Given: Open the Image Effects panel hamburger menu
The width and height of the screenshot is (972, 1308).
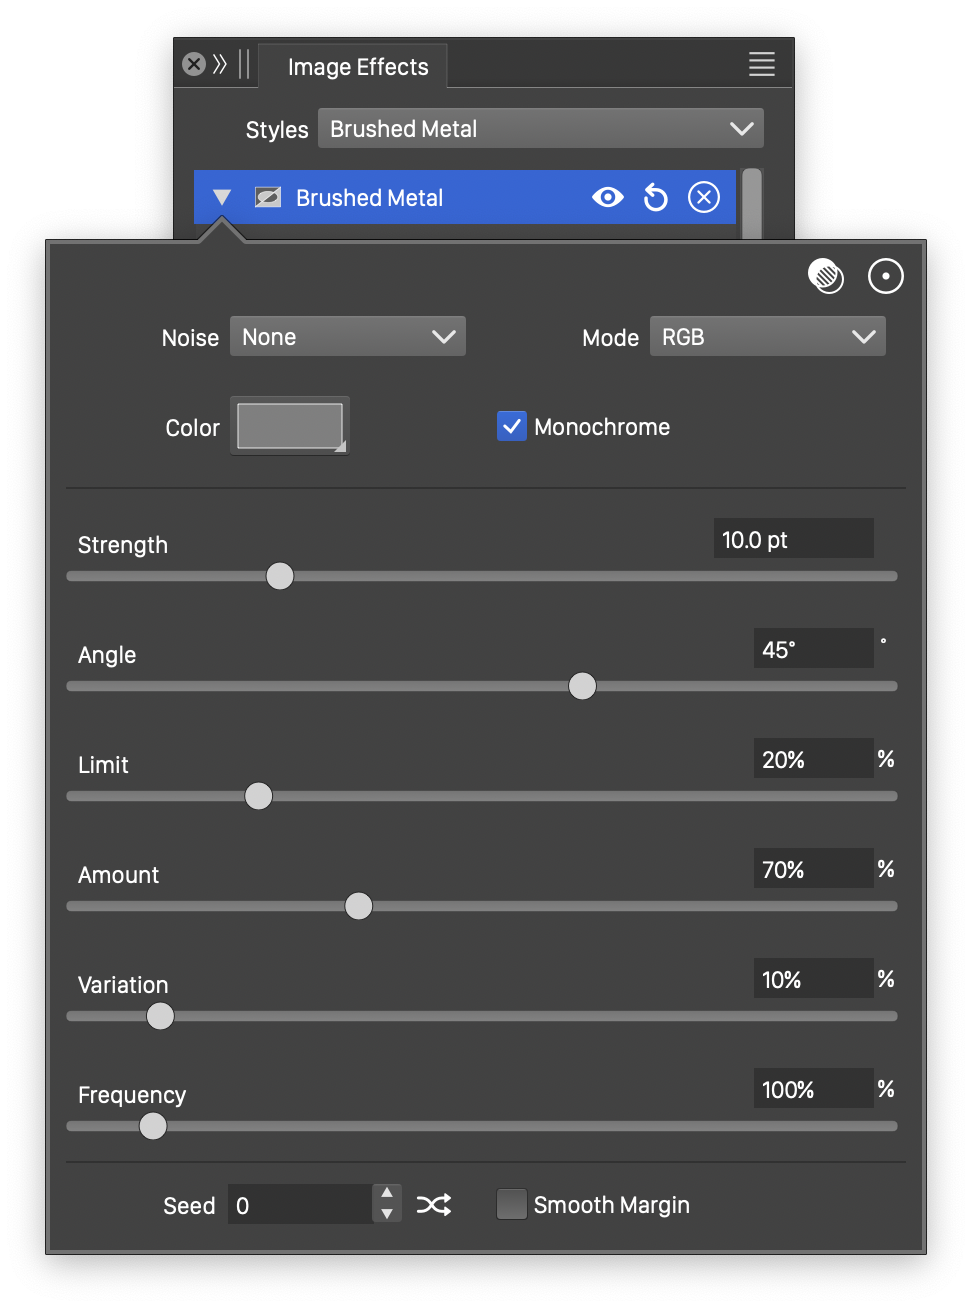Looking at the screenshot, I should 762,65.
